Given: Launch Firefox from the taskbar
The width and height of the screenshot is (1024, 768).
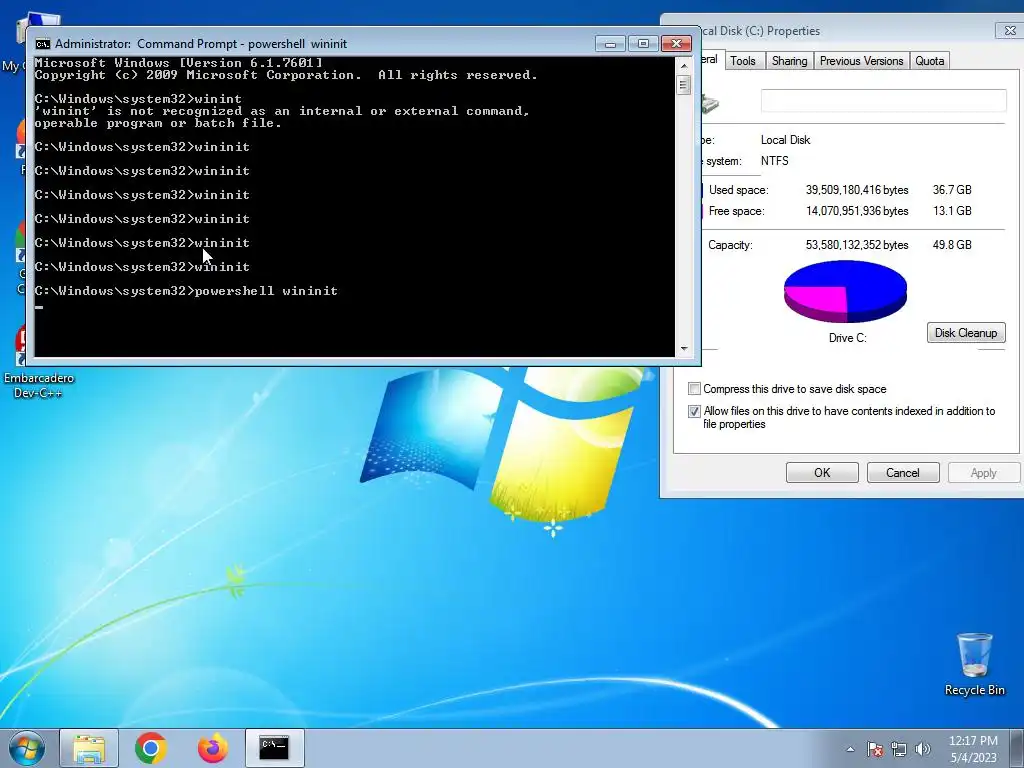Looking at the screenshot, I should (213, 748).
